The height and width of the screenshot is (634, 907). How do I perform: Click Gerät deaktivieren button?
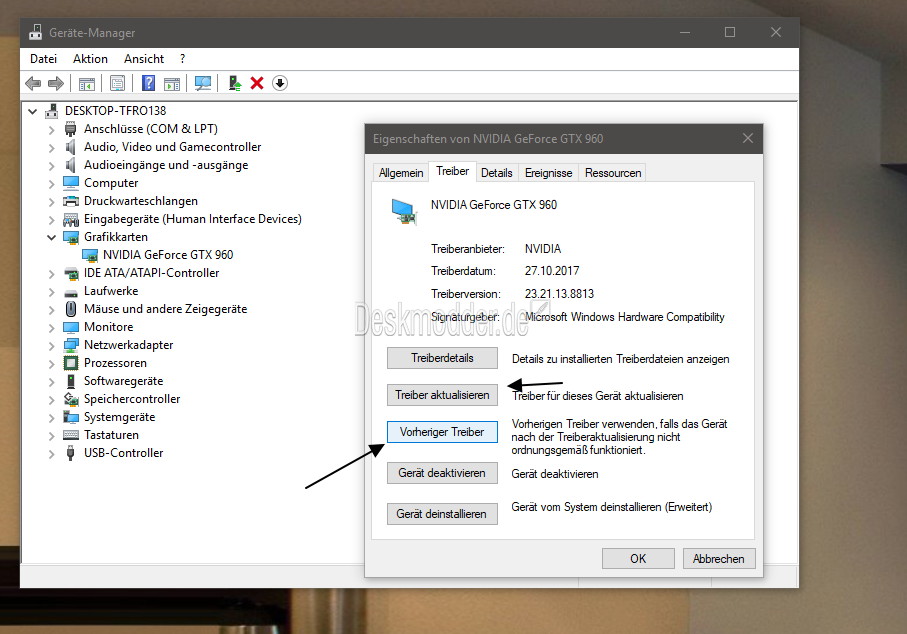point(442,473)
